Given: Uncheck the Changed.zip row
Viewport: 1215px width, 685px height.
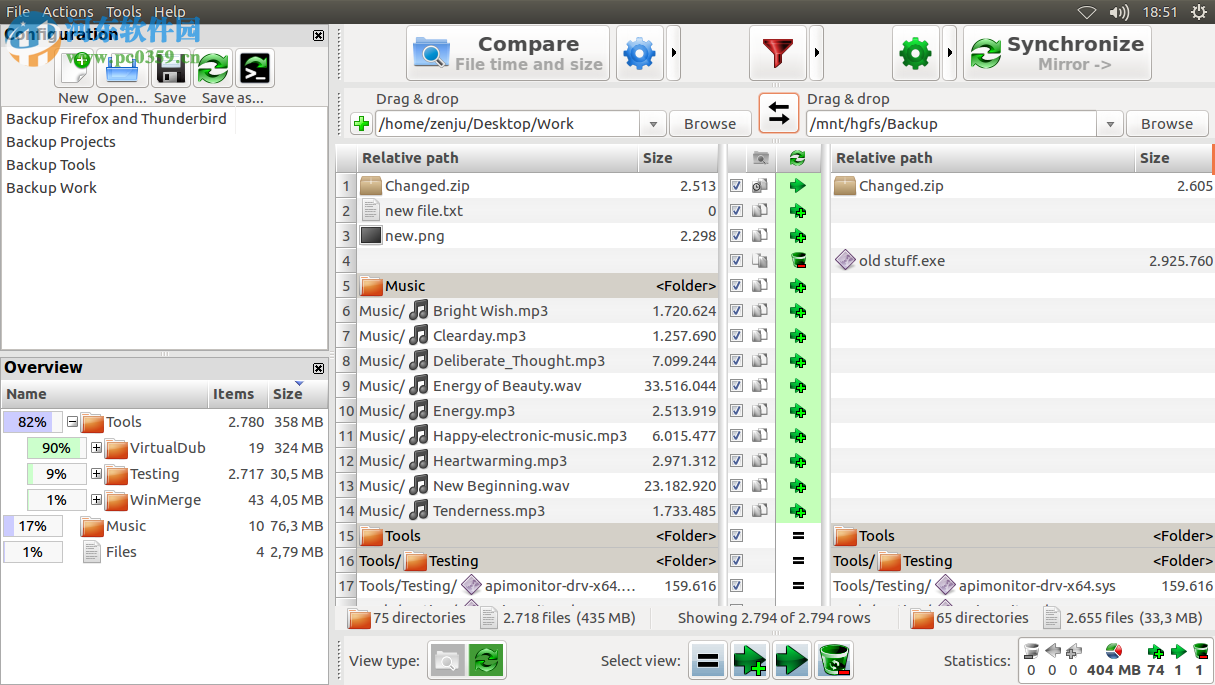Looking at the screenshot, I should pyautogui.click(x=737, y=185).
